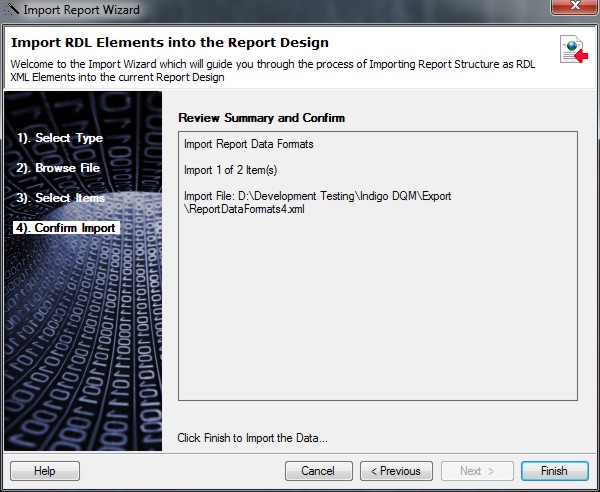
Task: Open Help for the wizard
Action: 44,471
